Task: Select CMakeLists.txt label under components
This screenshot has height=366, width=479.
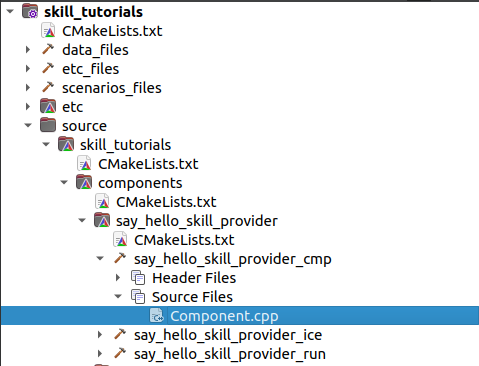Action: [x=166, y=202]
